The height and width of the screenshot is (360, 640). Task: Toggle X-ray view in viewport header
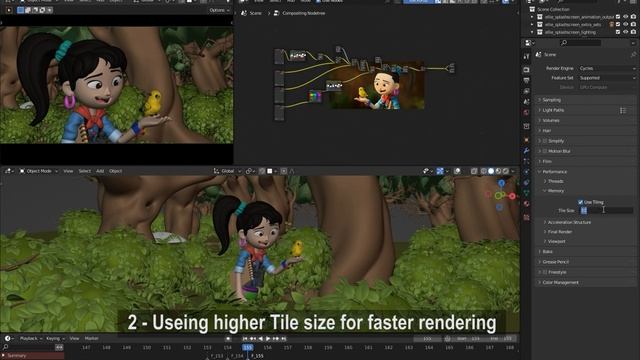coord(474,171)
